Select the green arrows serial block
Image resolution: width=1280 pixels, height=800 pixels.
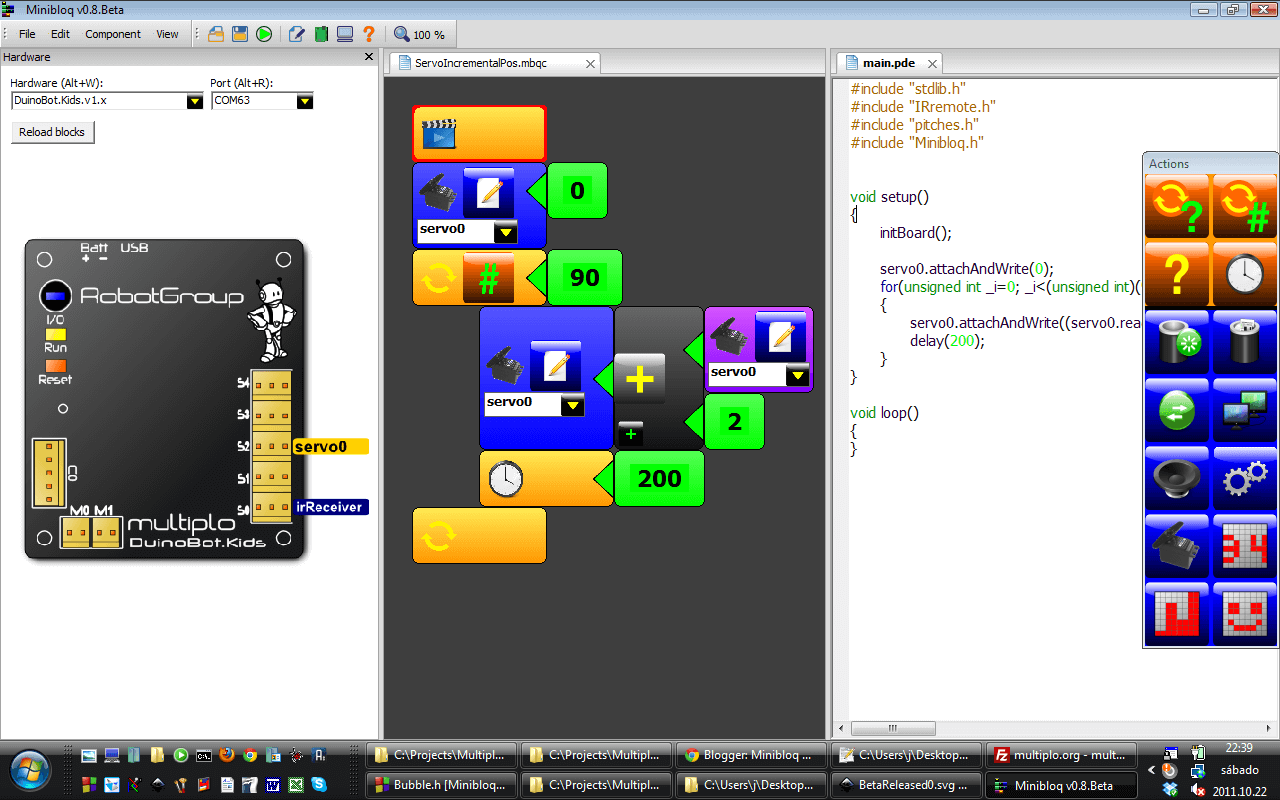tap(1177, 409)
